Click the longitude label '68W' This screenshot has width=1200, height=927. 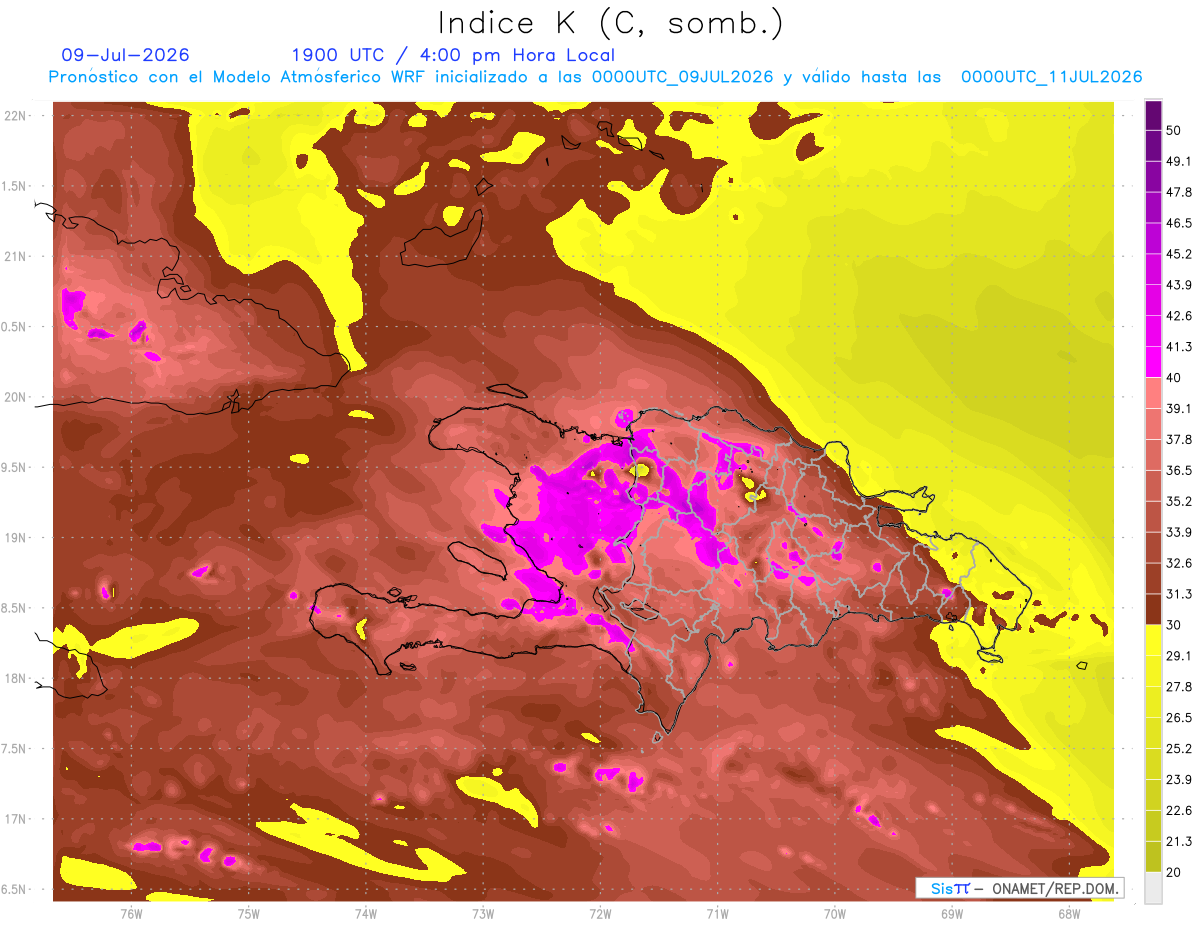[x=1069, y=913]
